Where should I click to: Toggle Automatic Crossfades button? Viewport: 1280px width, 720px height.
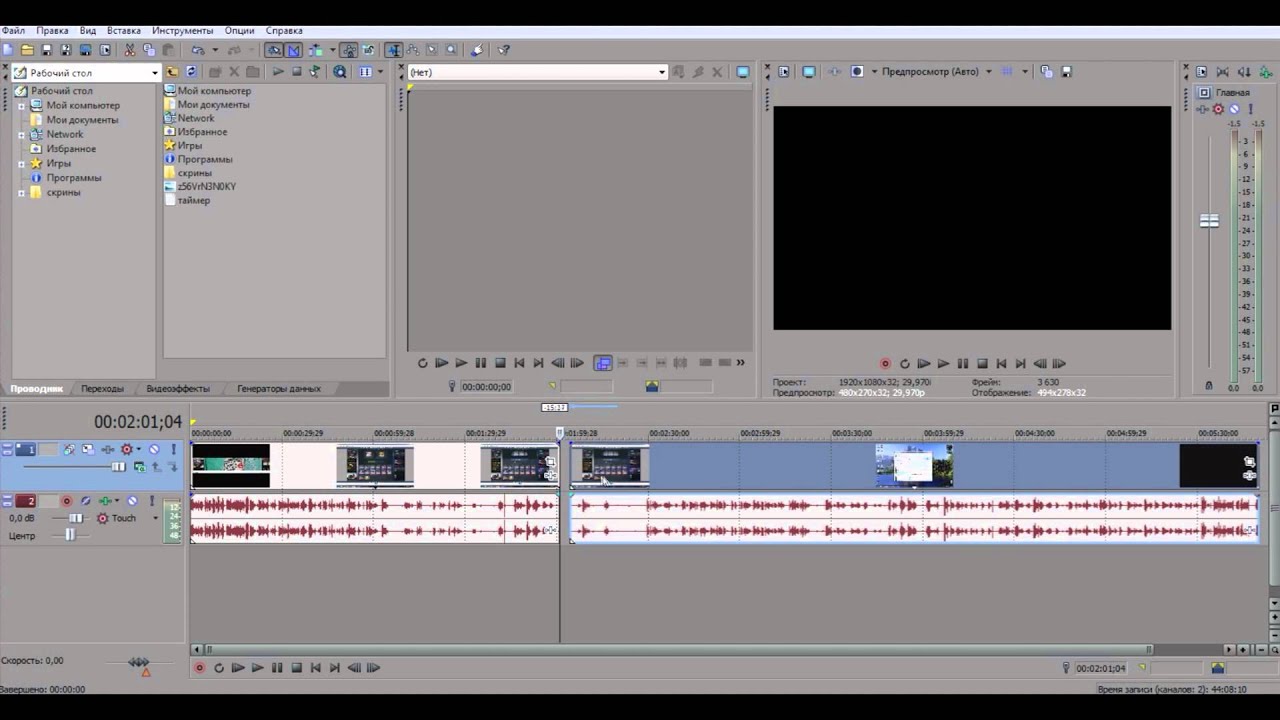point(293,50)
